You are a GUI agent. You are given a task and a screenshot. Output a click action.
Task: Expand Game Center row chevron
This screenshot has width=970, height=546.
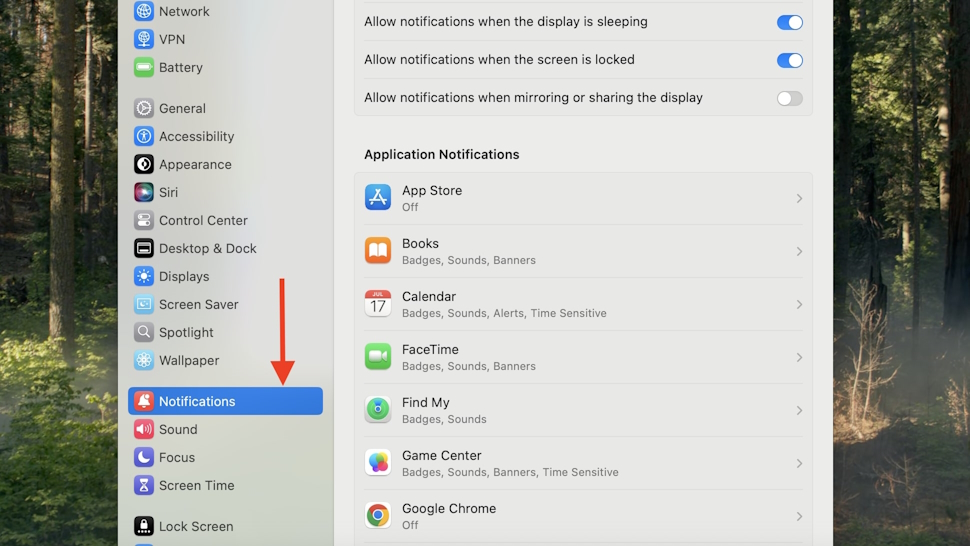coord(799,463)
